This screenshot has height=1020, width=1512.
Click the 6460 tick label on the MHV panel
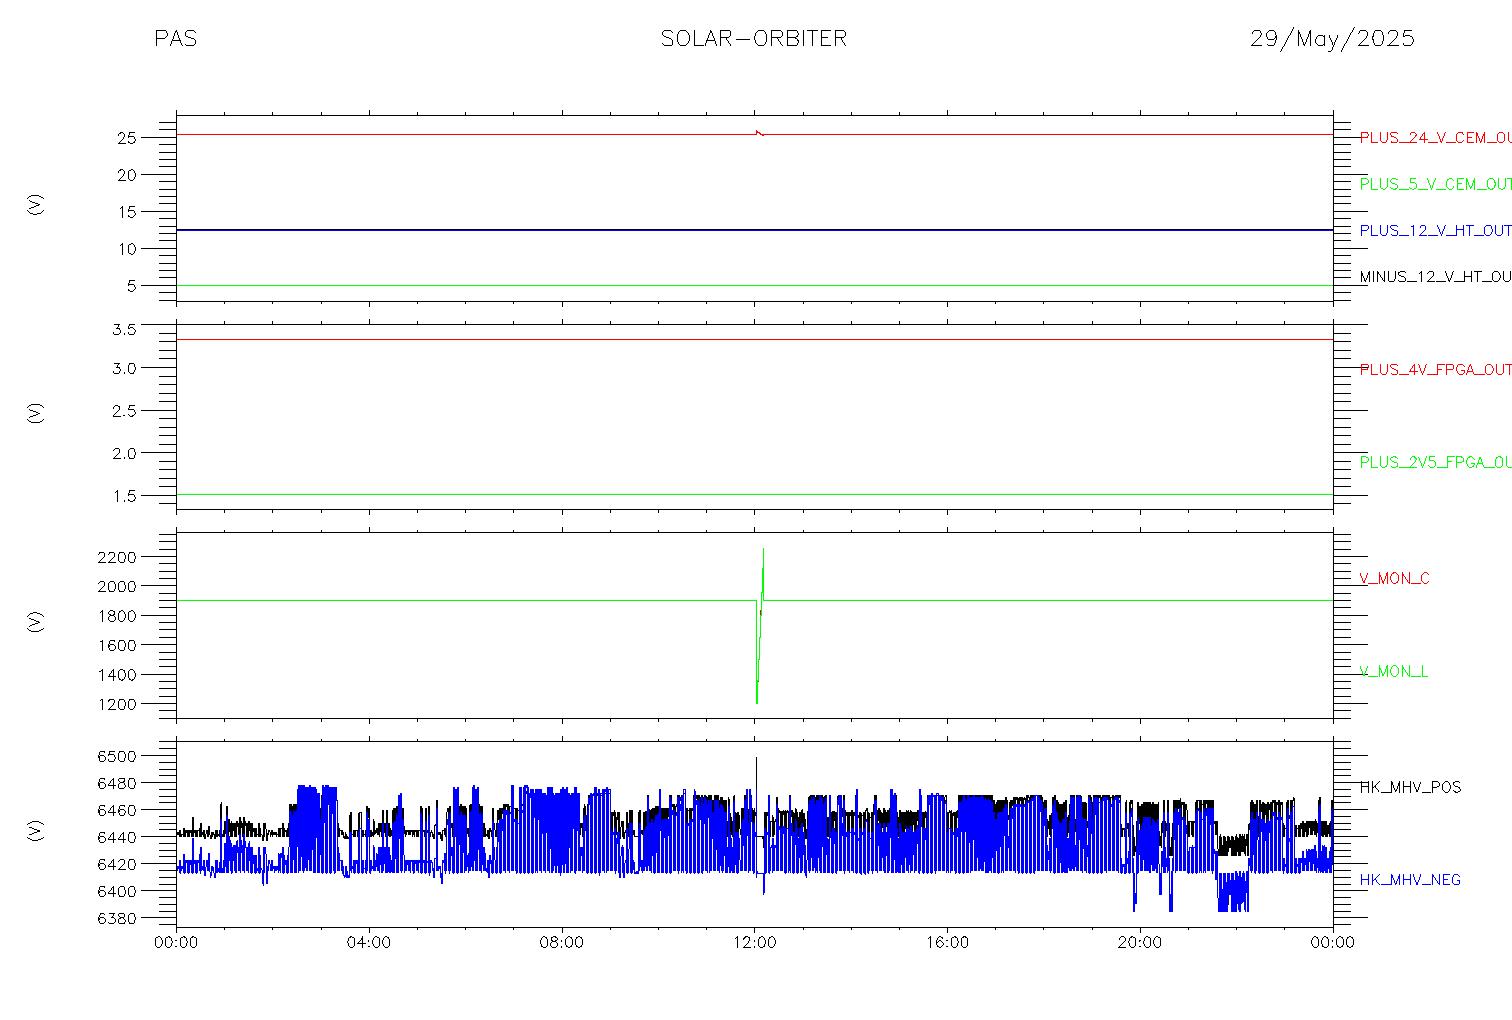point(117,810)
